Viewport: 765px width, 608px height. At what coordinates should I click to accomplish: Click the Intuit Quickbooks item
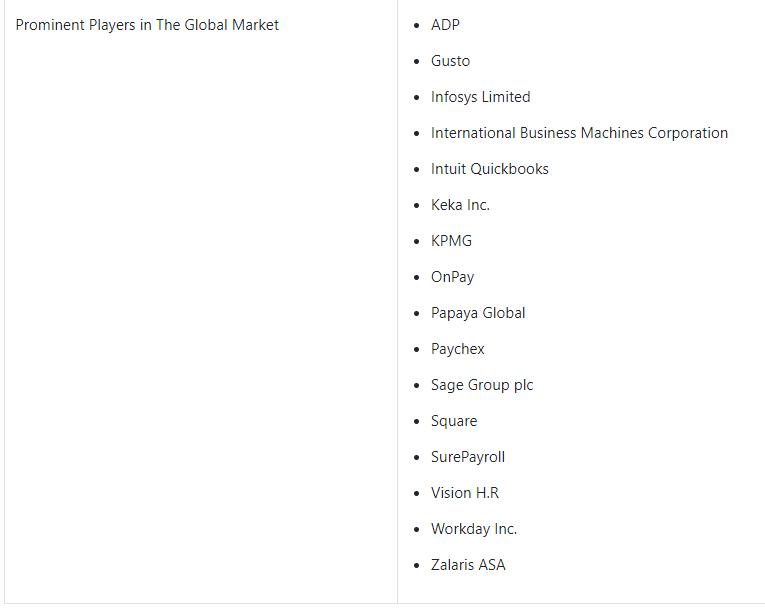point(489,169)
